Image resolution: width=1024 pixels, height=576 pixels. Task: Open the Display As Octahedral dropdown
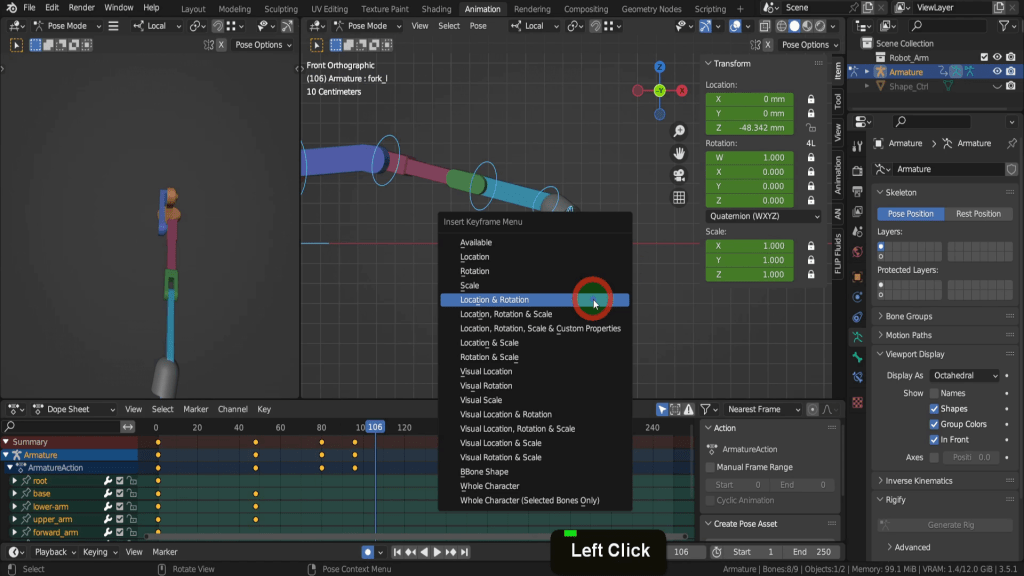tap(965, 375)
